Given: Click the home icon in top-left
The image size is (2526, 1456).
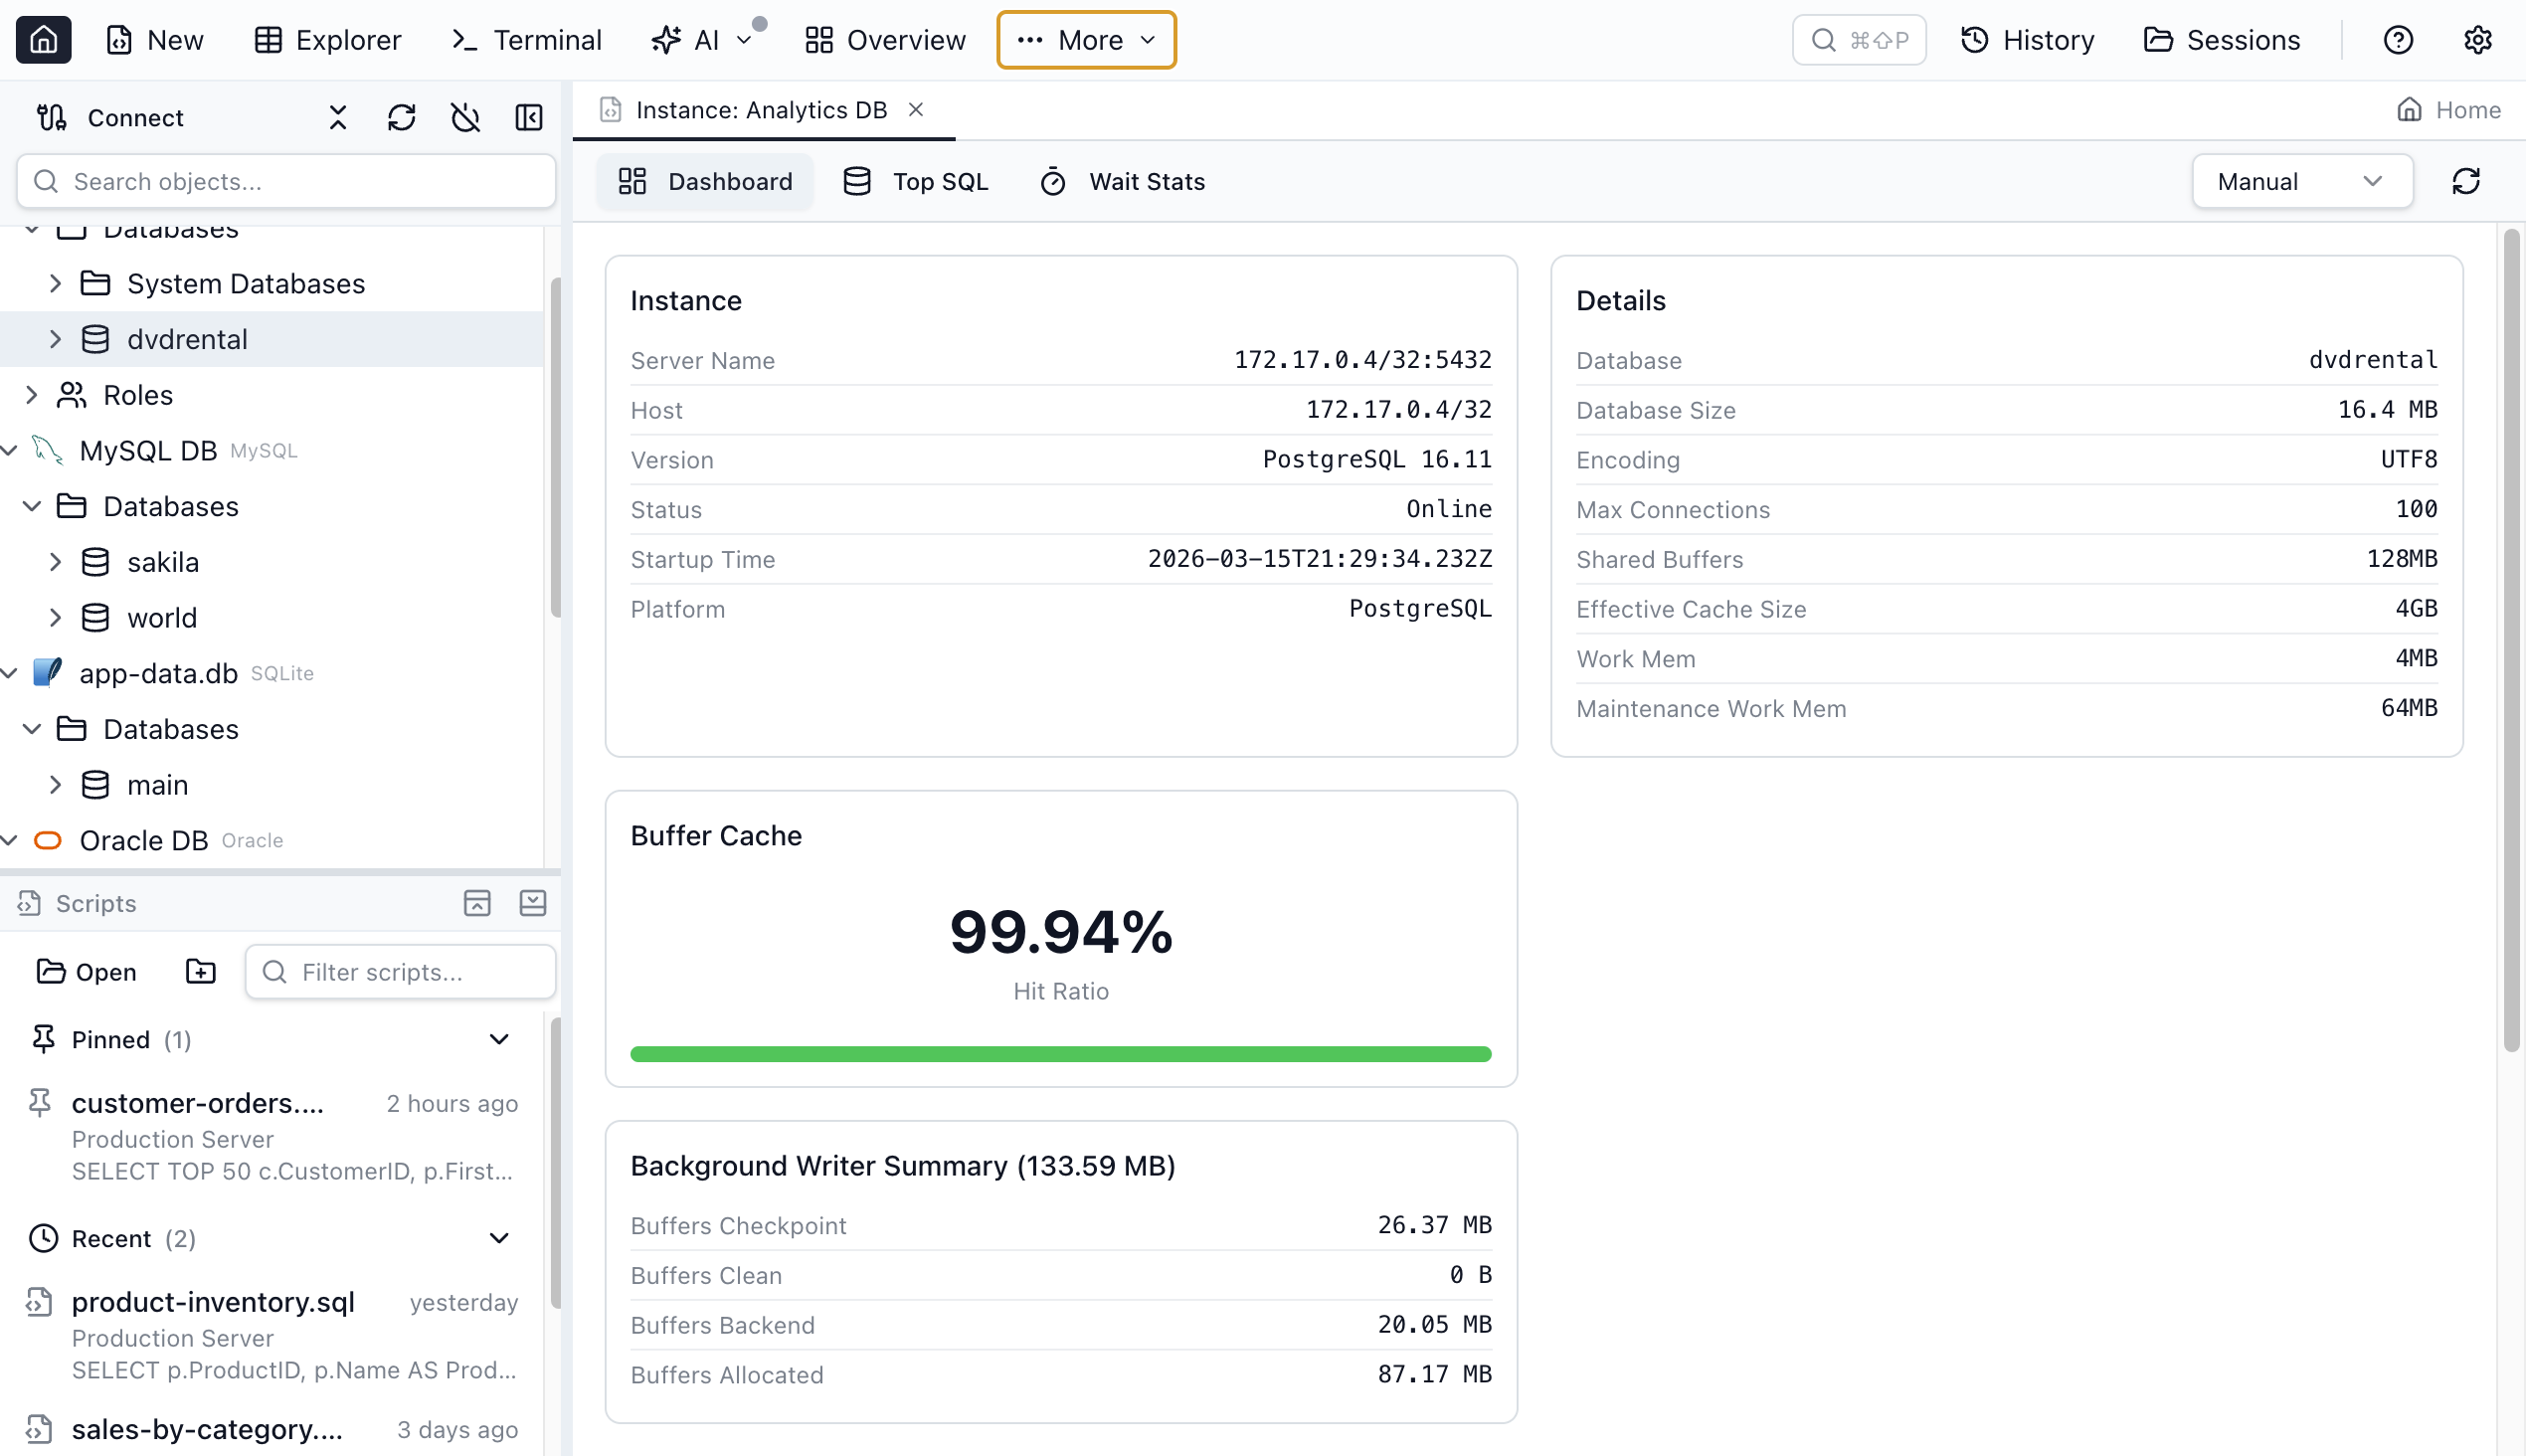Looking at the screenshot, I should tap(43, 40).
